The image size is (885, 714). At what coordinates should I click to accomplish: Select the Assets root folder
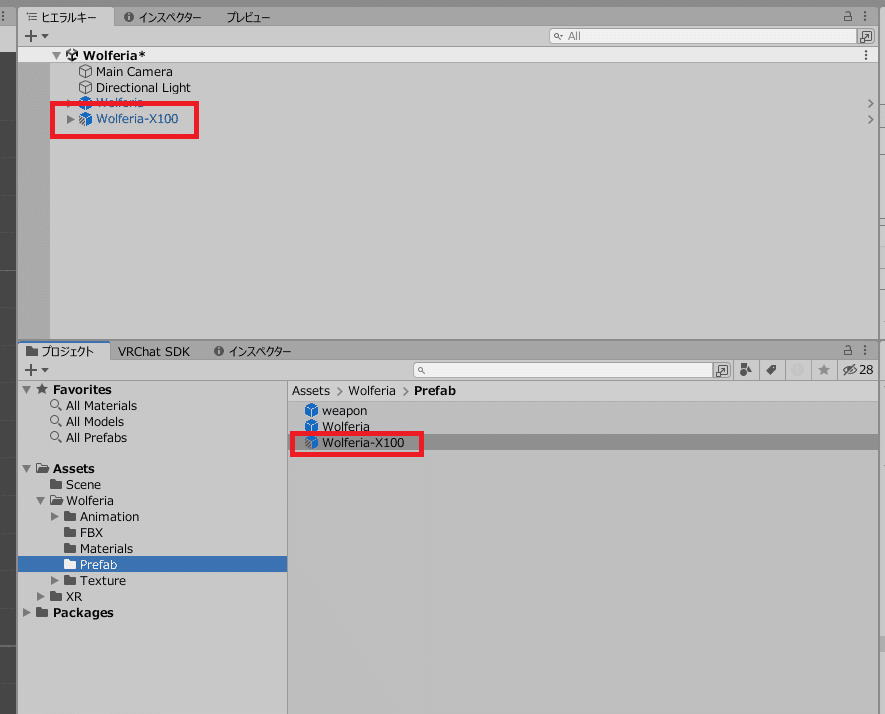coord(73,468)
